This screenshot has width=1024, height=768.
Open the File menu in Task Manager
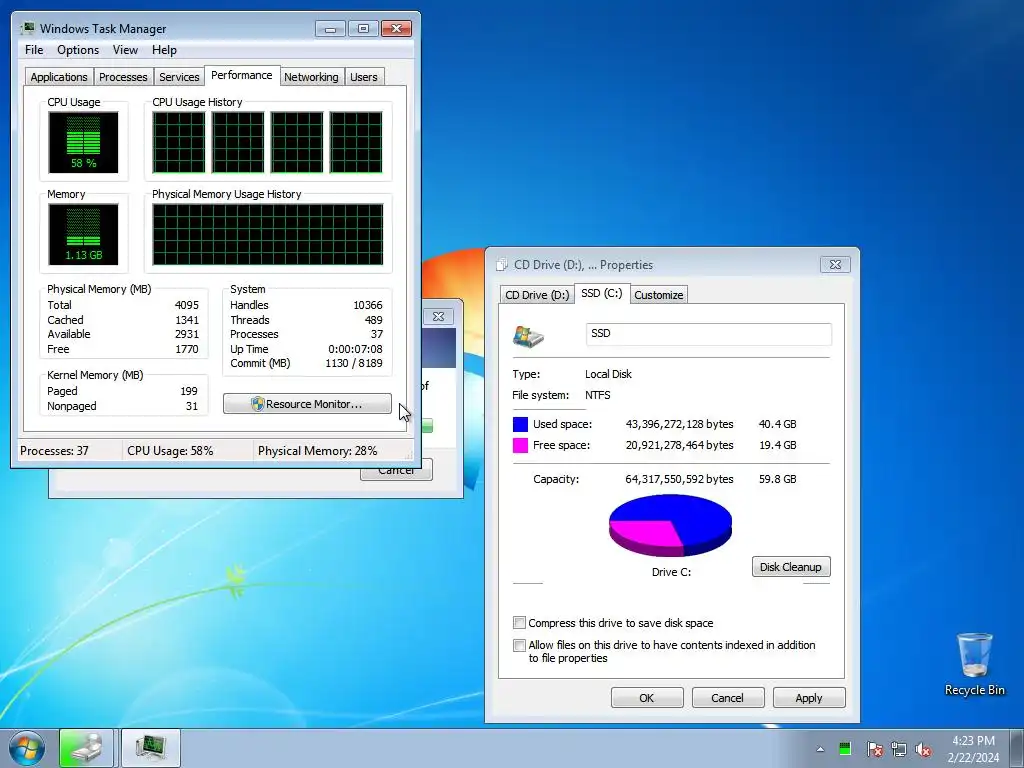tap(34, 50)
